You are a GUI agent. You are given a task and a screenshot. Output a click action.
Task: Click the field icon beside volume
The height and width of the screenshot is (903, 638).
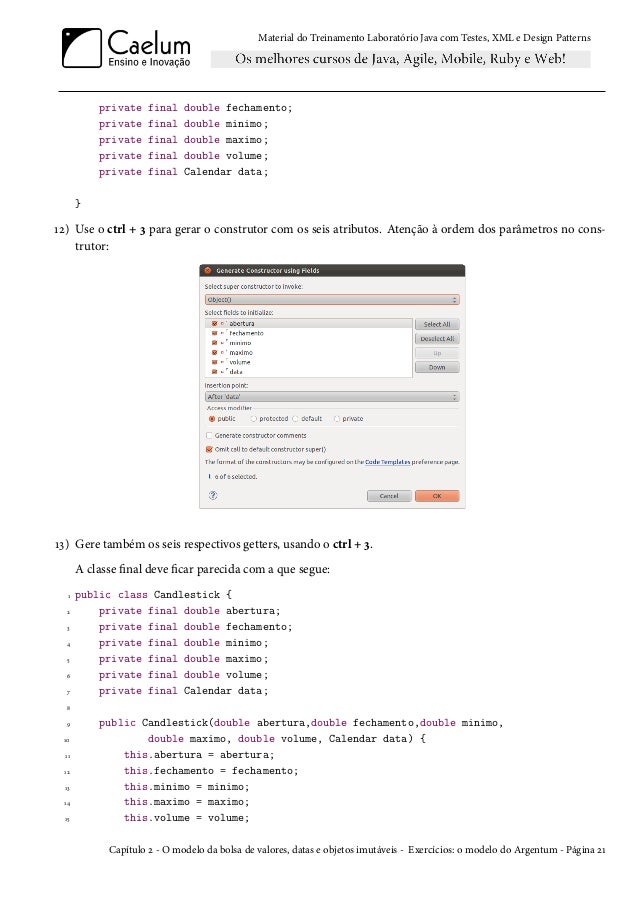pos(223,362)
